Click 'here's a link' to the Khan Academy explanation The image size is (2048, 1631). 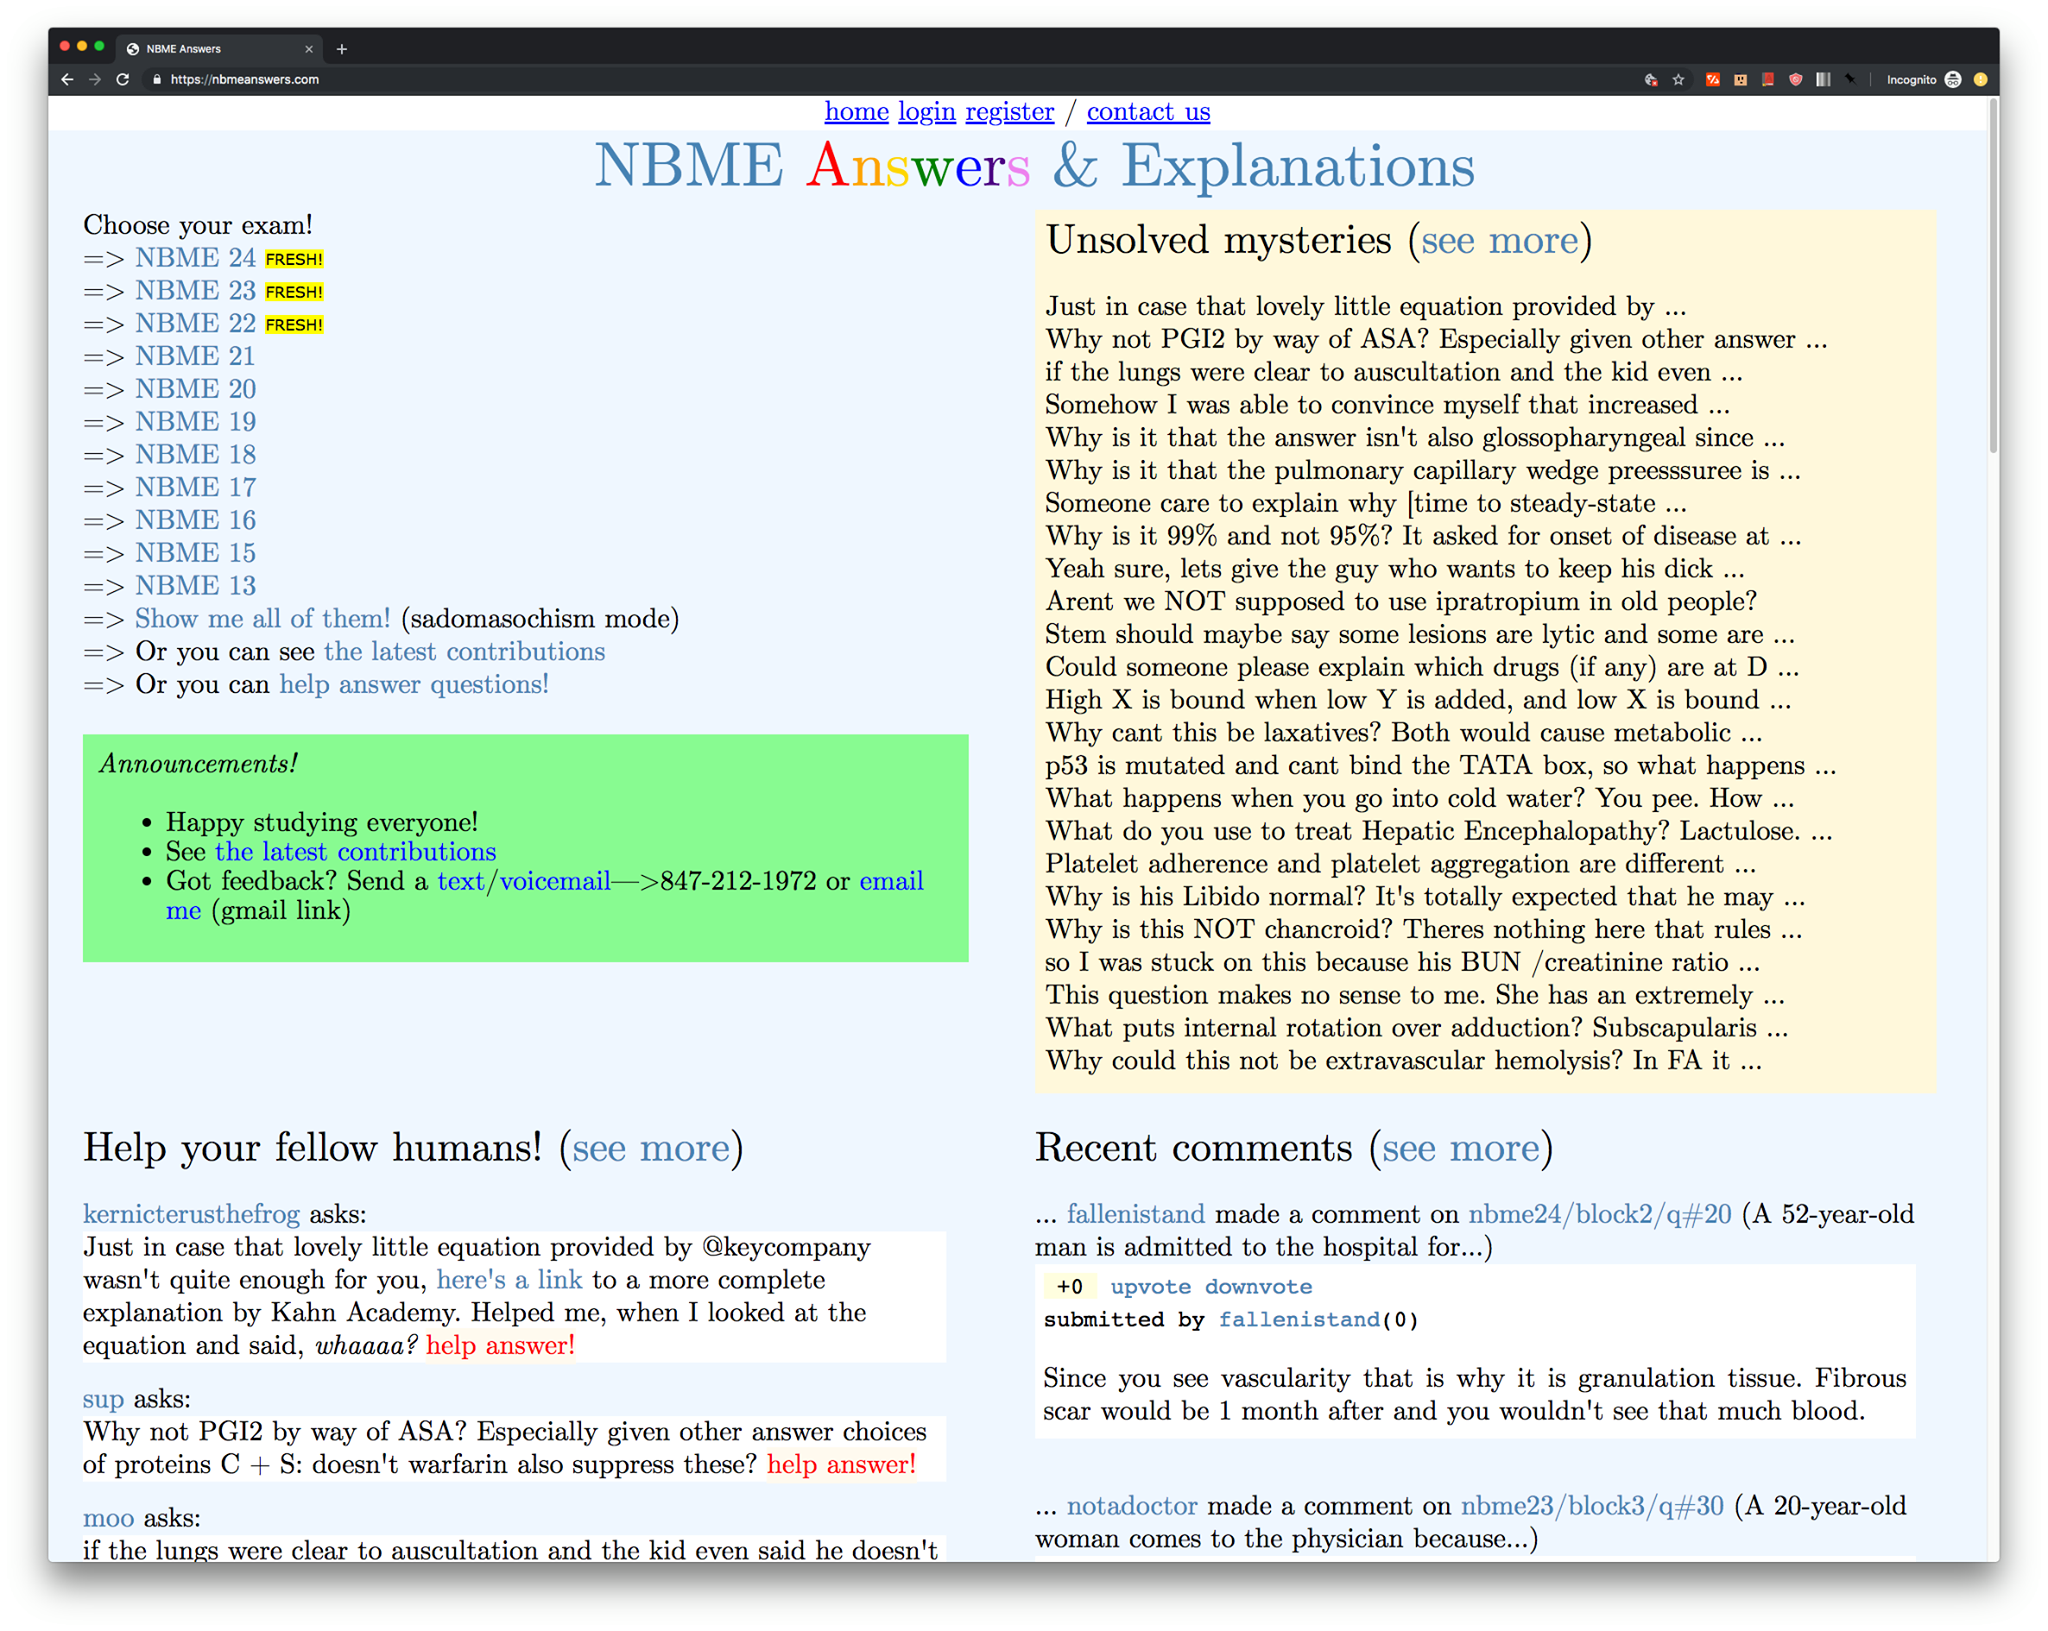[x=509, y=1281]
